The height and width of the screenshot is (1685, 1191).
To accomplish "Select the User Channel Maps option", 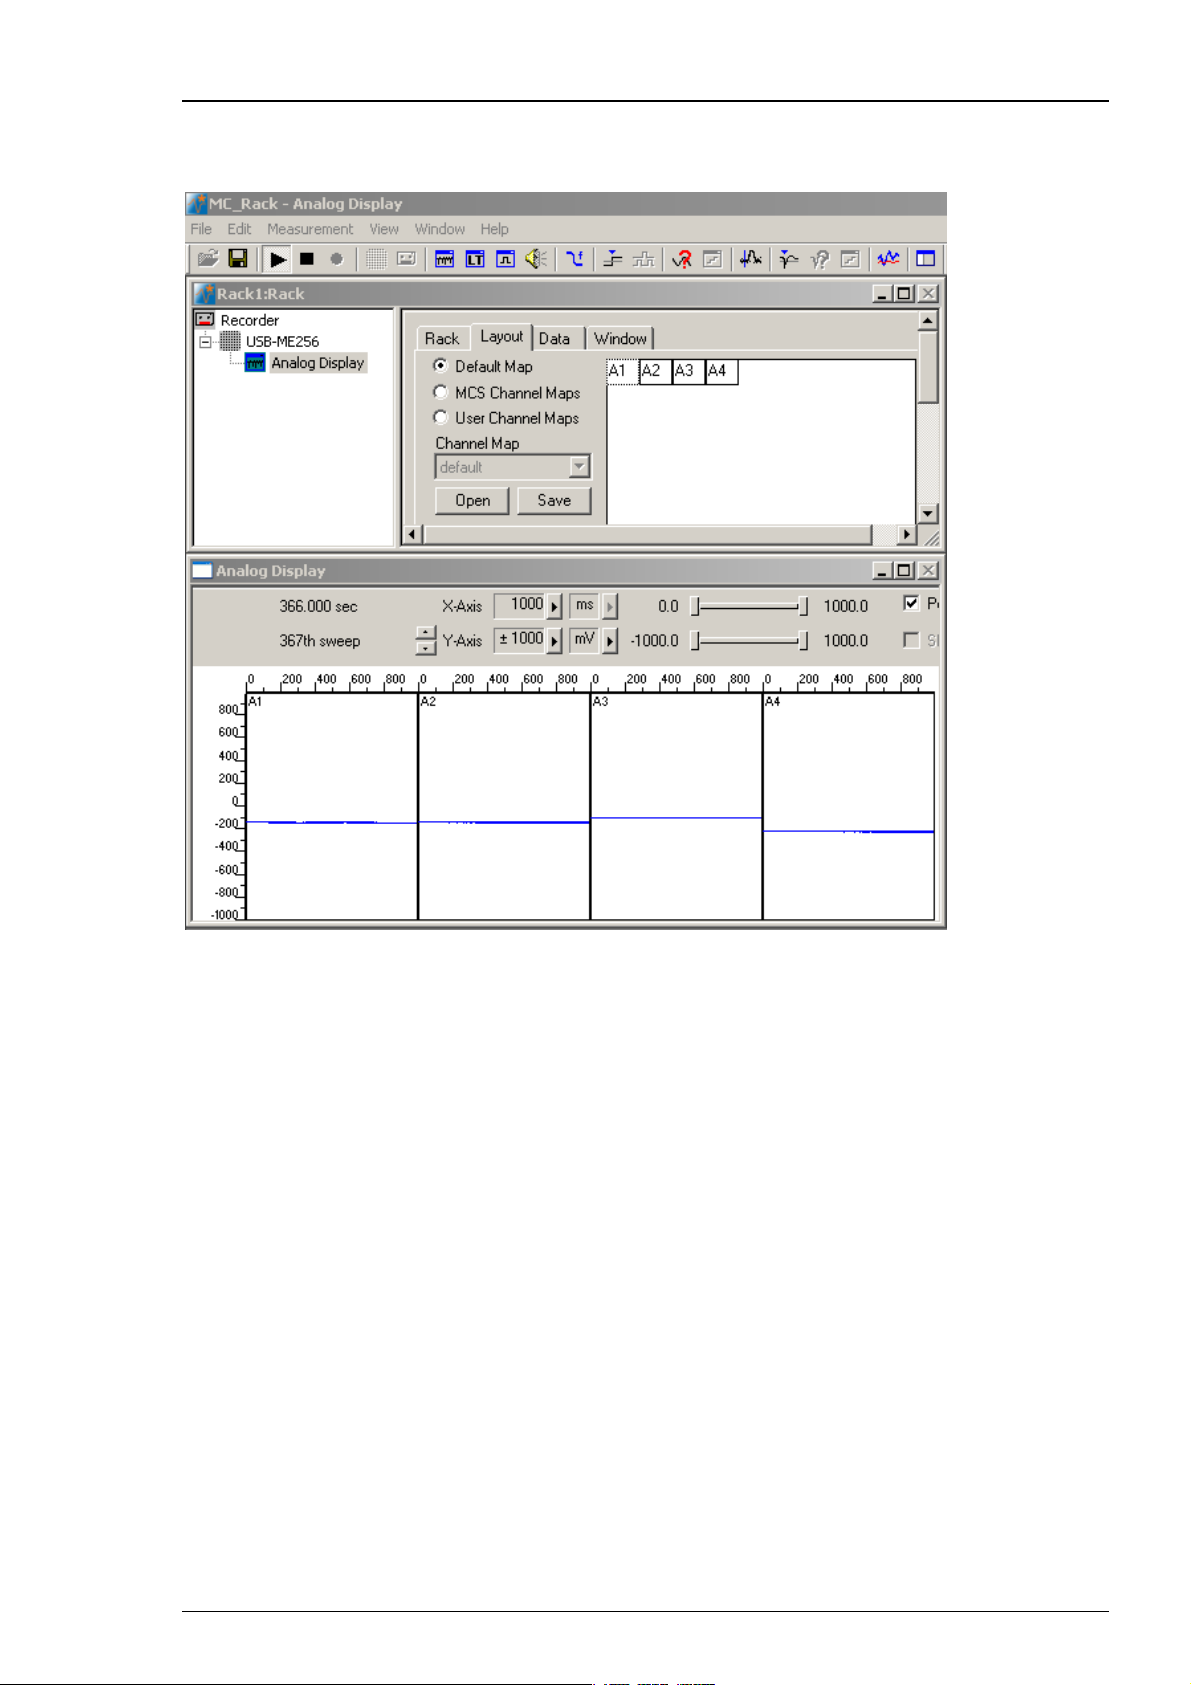I will pos(440,417).
